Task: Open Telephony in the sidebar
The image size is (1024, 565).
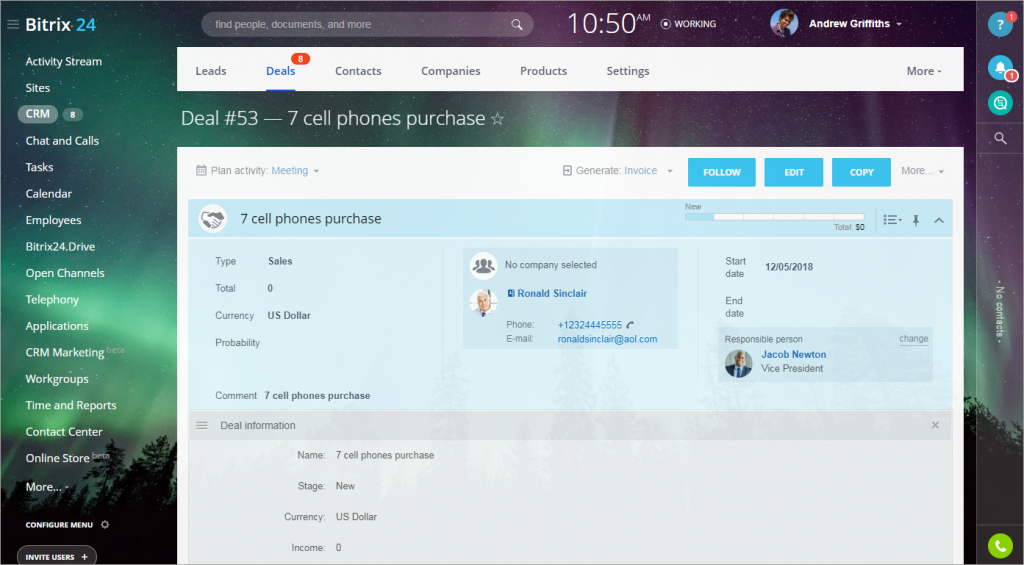Action: point(52,300)
